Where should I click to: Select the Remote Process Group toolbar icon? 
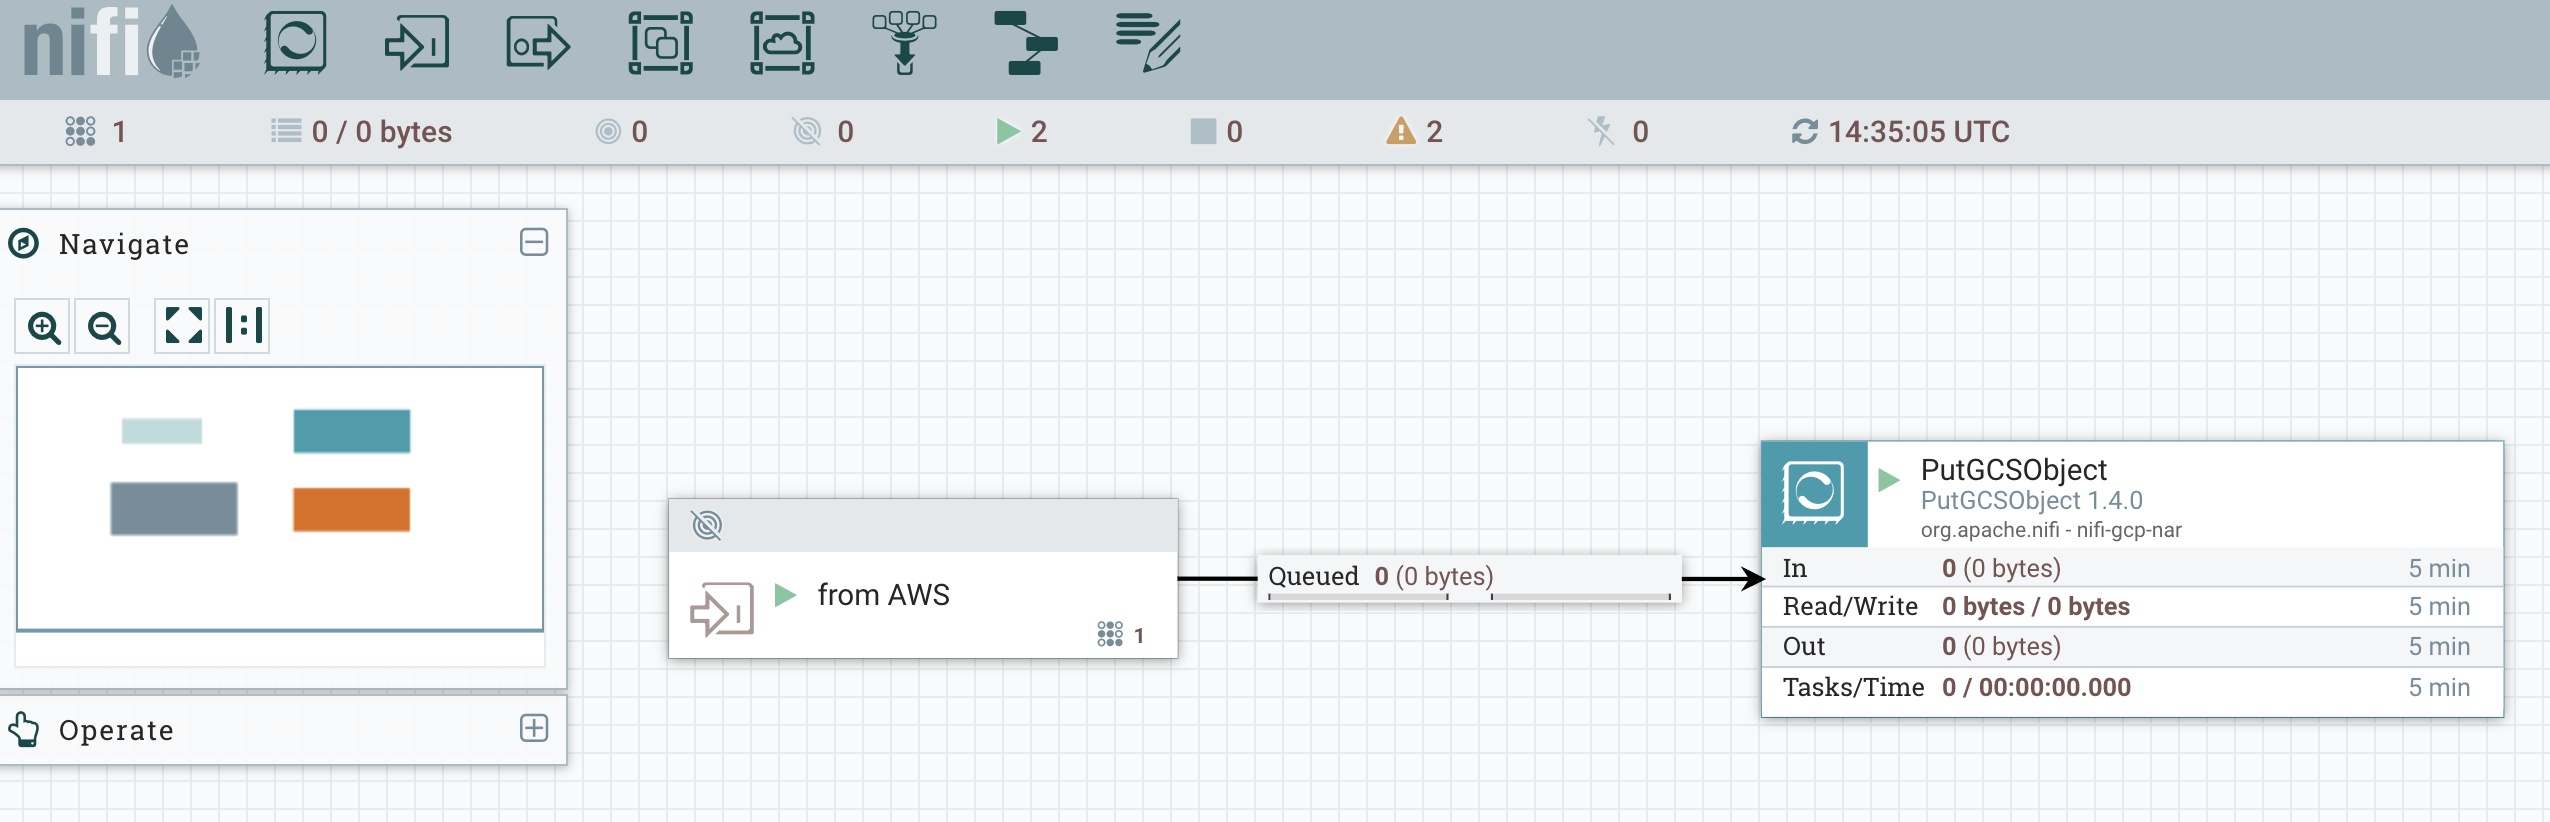pos(782,43)
